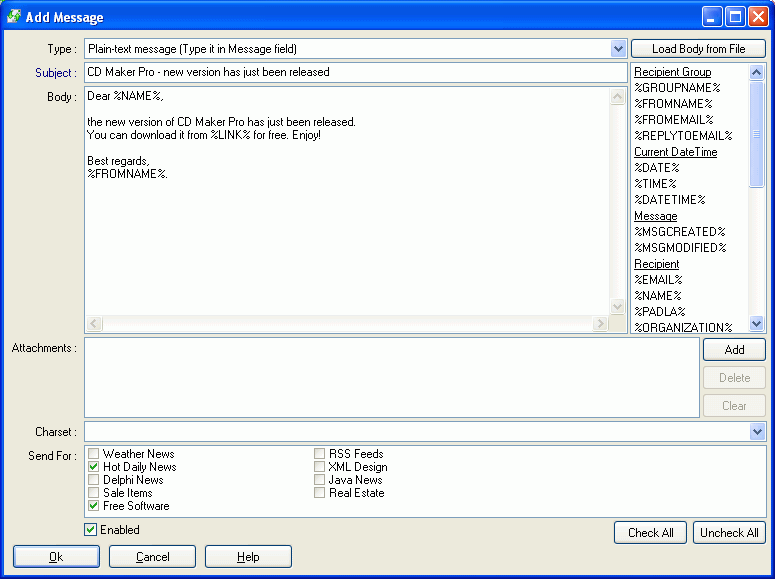Select the %MSGCREATED% macro
The width and height of the screenshot is (775, 579).
(x=680, y=231)
